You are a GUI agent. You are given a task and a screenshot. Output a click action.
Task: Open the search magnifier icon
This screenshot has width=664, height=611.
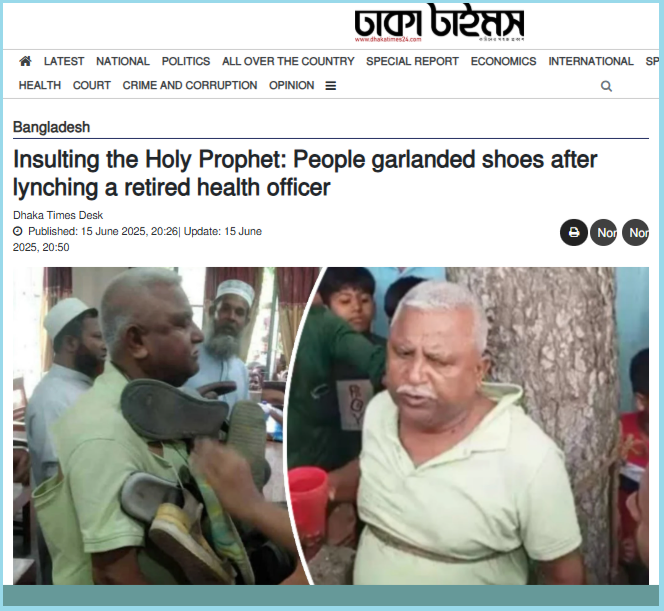click(x=606, y=86)
